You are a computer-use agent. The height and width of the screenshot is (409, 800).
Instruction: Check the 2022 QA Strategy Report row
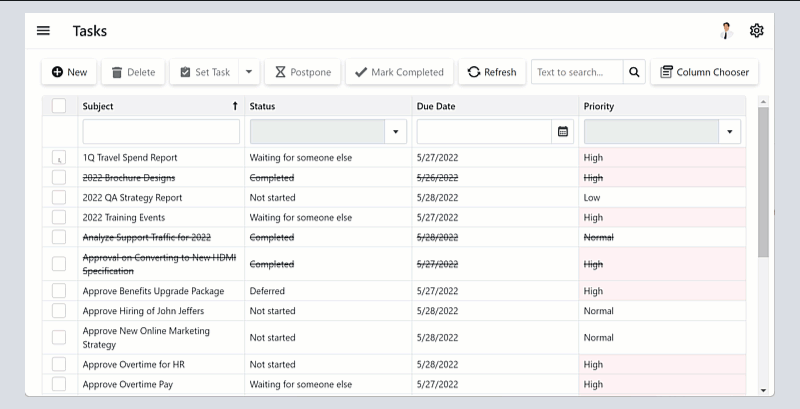[59, 197]
